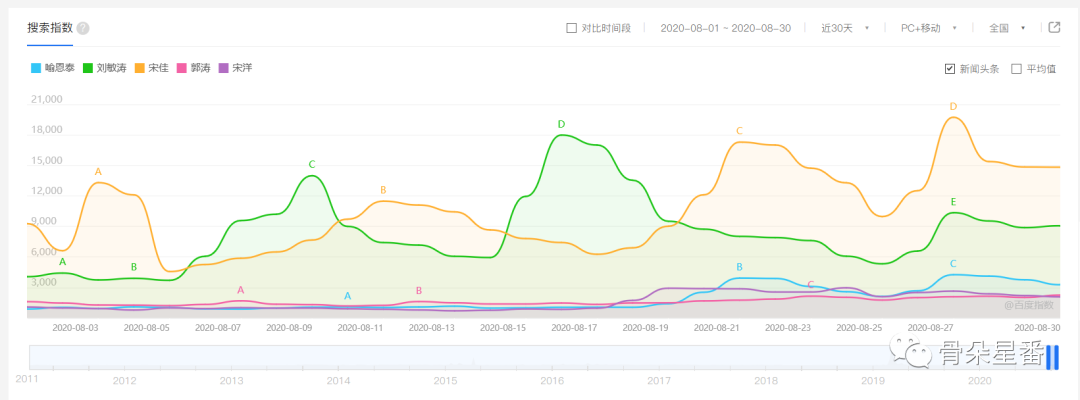The height and width of the screenshot is (400, 1080).
Task: Click green news marker D on 刘敏涛 line
Action: tap(561, 124)
